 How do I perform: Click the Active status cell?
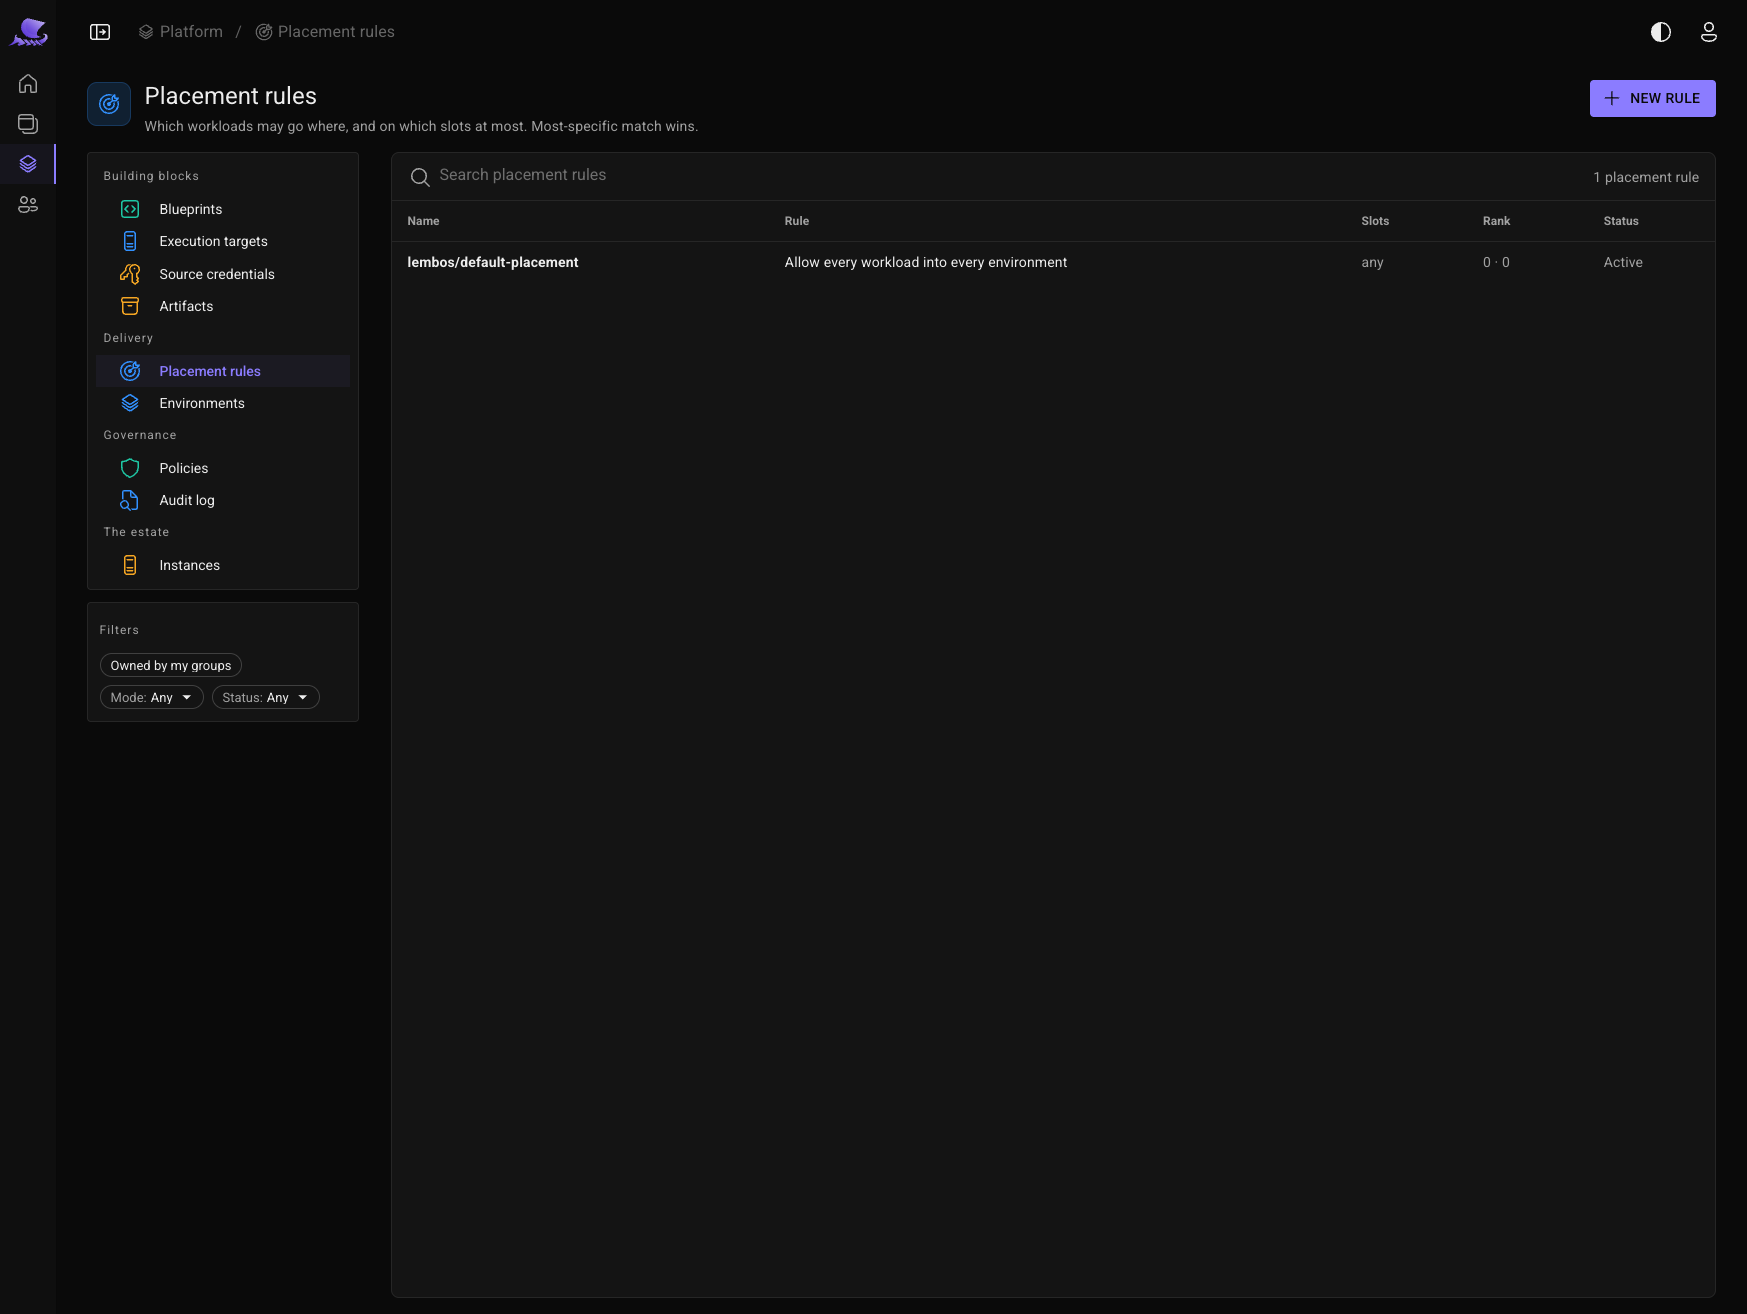pyautogui.click(x=1623, y=262)
